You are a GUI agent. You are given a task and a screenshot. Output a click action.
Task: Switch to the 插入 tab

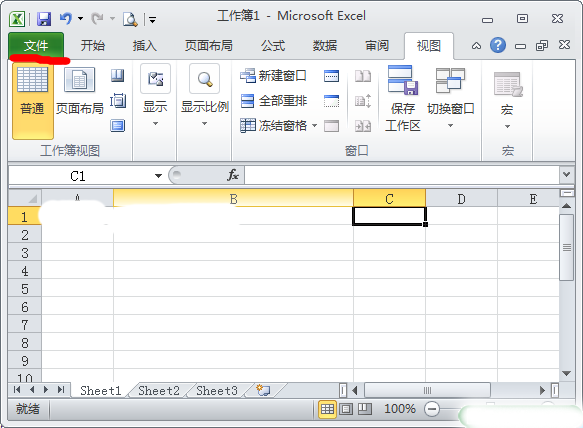pyautogui.click(x=145, y=46)
